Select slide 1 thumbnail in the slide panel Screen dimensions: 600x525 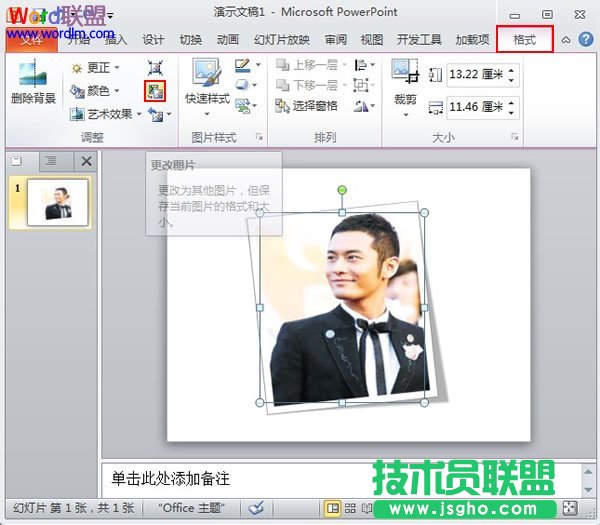56,203
